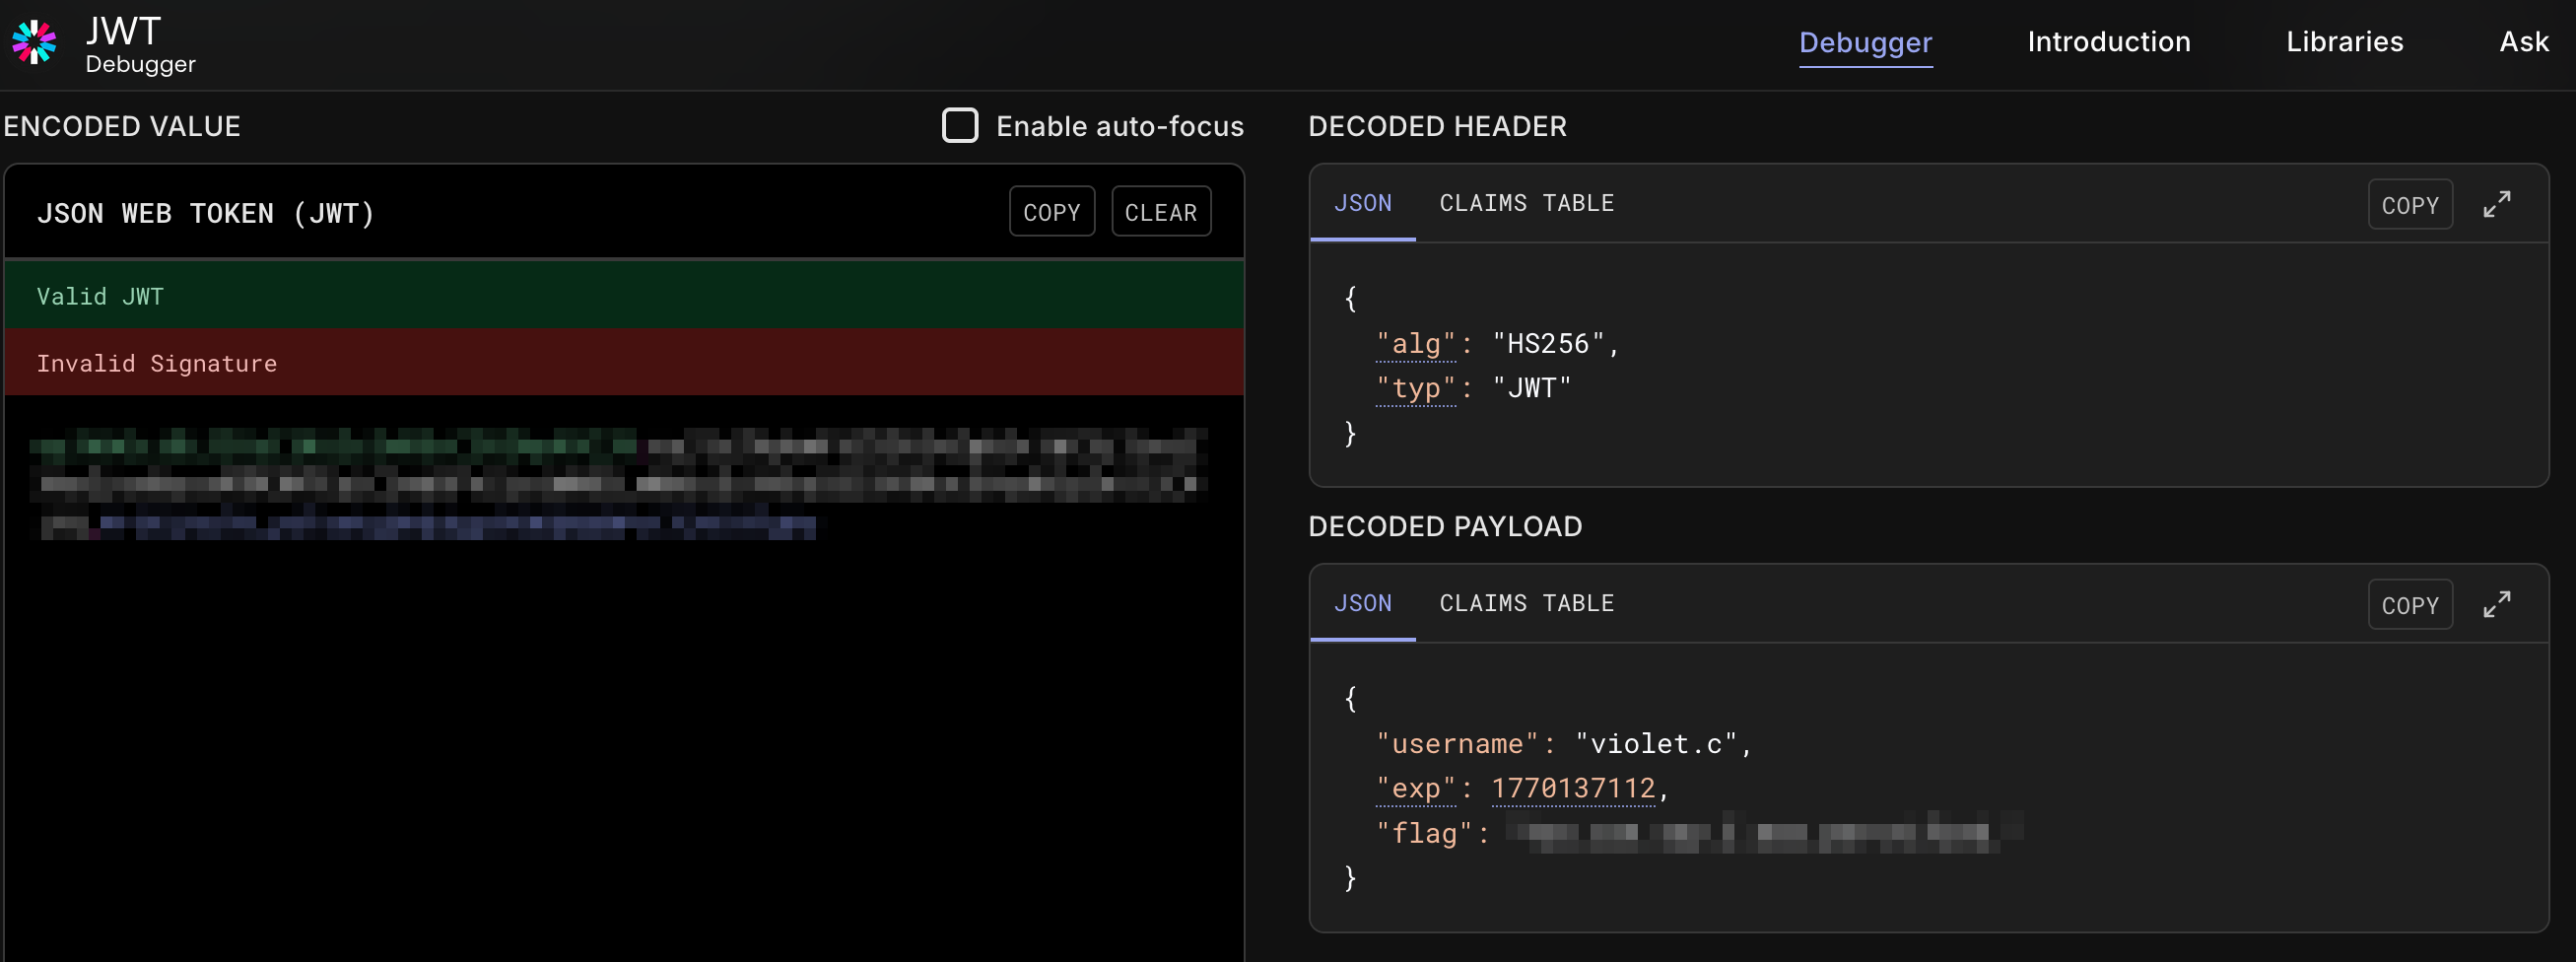Select the JSON tab in Decoded Header
2576x962 pixels.
point(1362,203)
